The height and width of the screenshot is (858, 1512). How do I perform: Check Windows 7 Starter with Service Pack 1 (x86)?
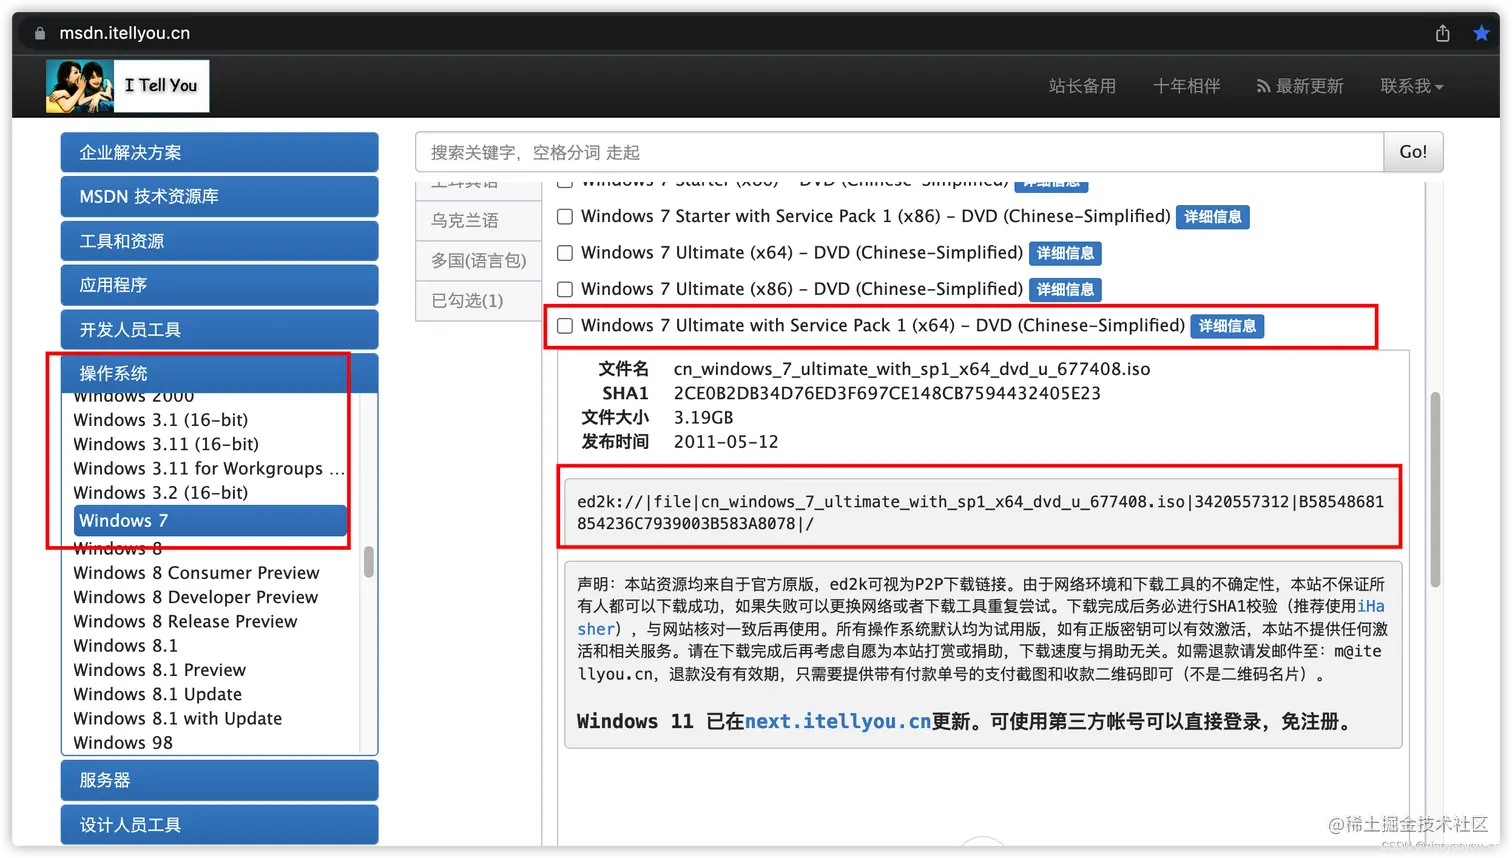(x=565, y=217)
